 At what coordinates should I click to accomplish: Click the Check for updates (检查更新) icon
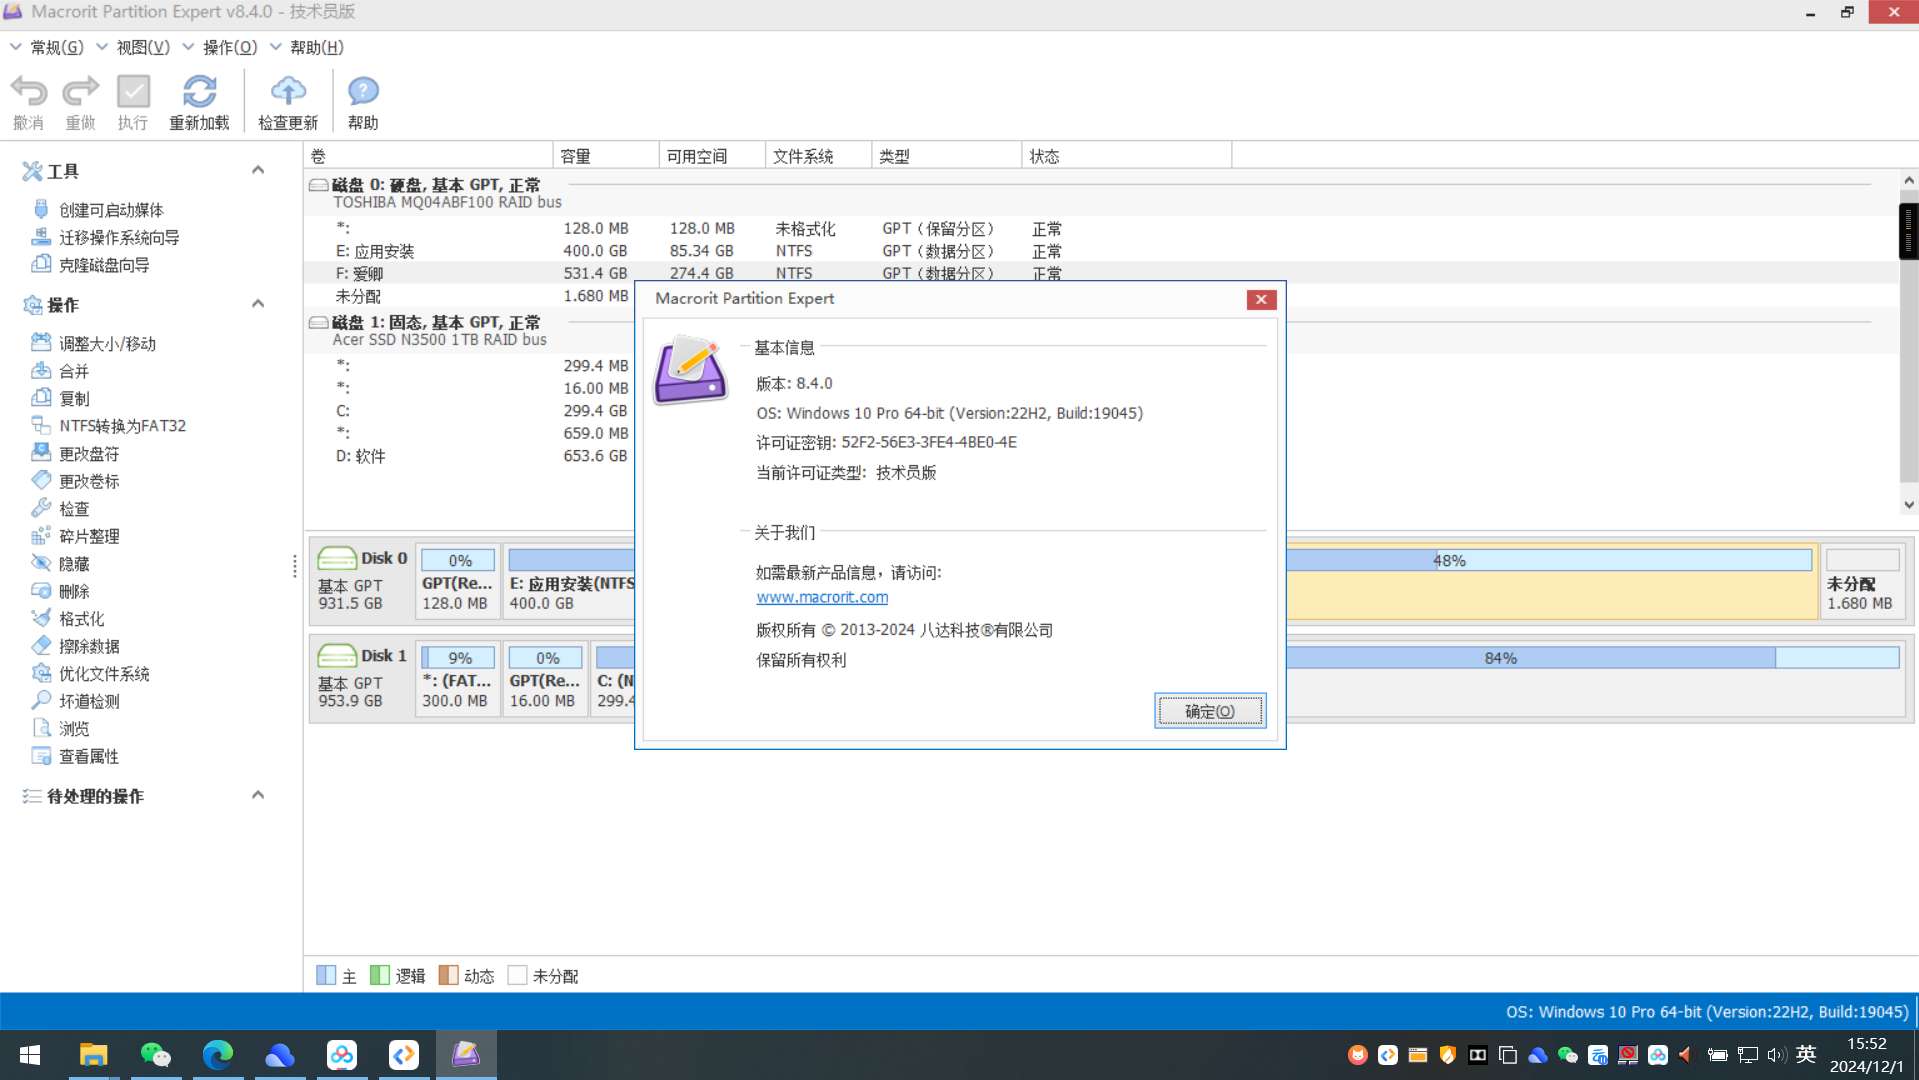pos(288,102)
